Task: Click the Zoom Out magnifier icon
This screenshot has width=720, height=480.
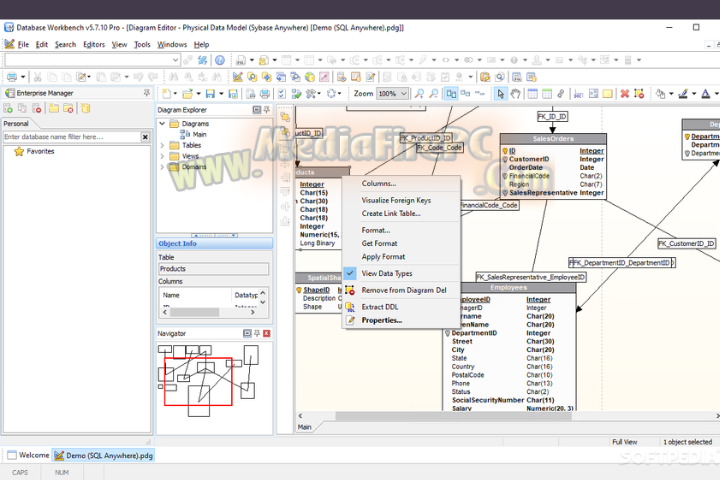Action: 433,94
